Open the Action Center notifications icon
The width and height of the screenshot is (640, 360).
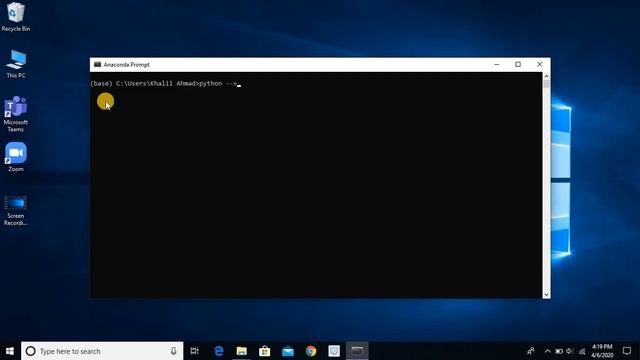pos(627,351)
